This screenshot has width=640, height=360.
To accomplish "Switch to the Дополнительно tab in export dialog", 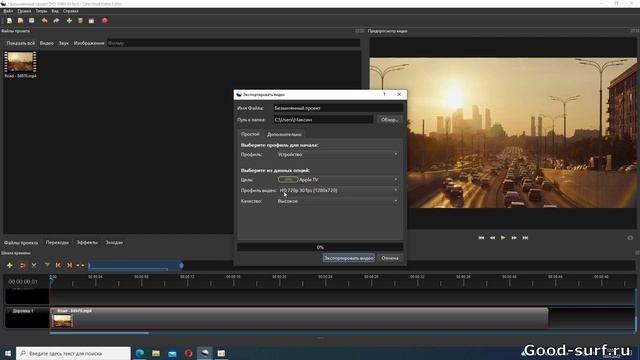I will click(x=284, y=134).
